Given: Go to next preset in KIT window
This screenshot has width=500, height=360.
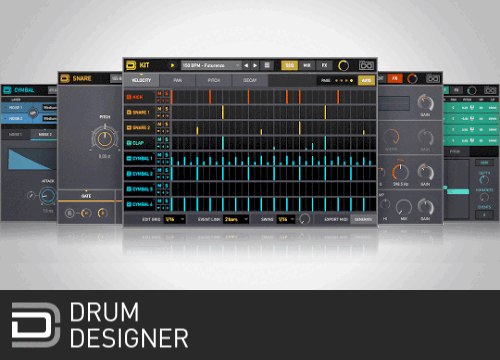Looking at the screenshot, I should 255,65.
